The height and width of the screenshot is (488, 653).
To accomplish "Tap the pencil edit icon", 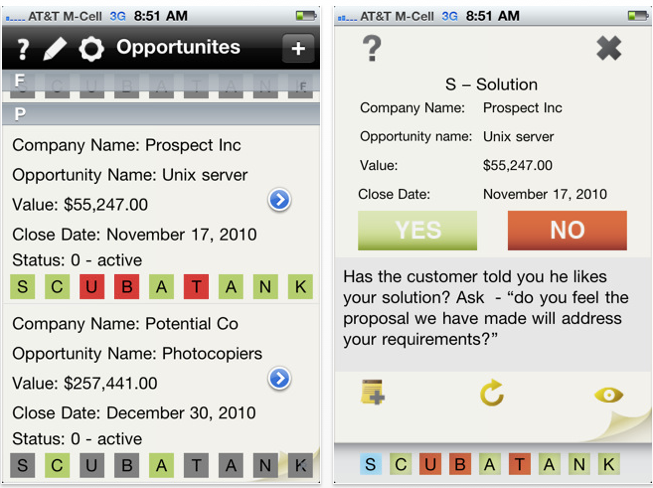I will [55, 49].
